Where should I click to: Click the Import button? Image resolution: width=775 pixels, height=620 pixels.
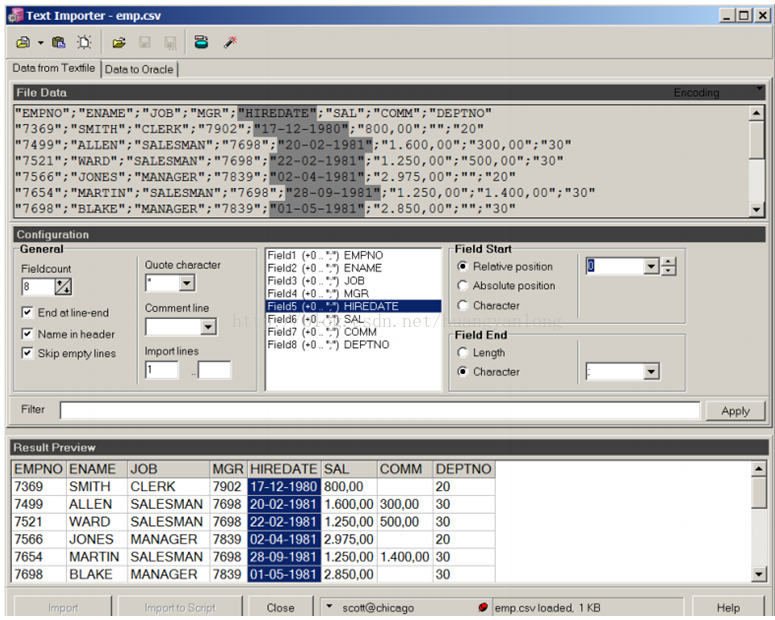[63, 608]
